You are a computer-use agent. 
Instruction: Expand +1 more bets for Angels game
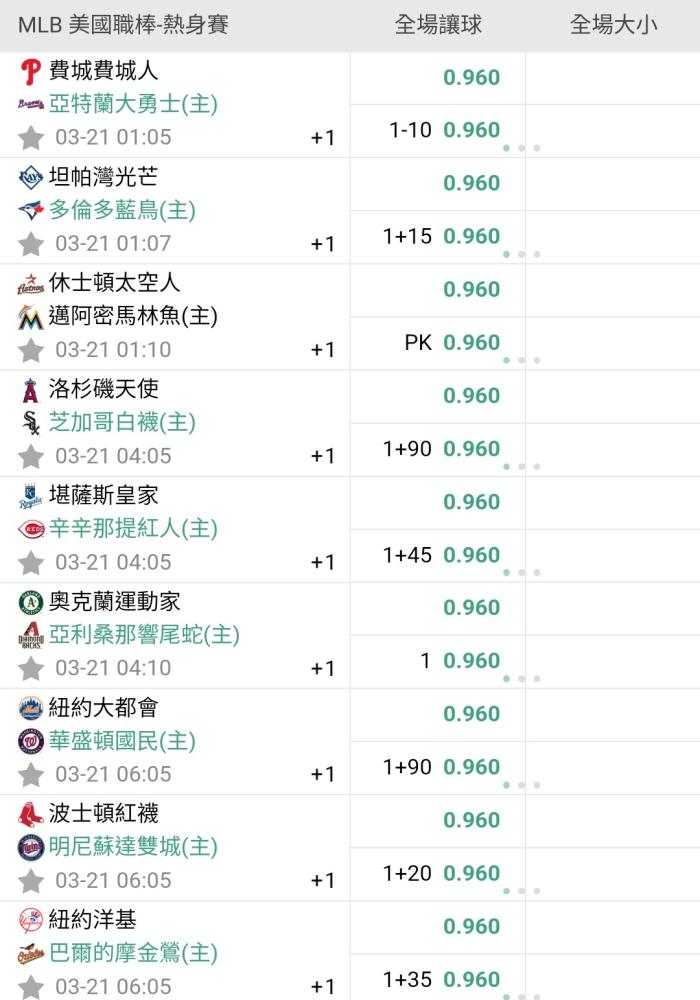(323, 455)
